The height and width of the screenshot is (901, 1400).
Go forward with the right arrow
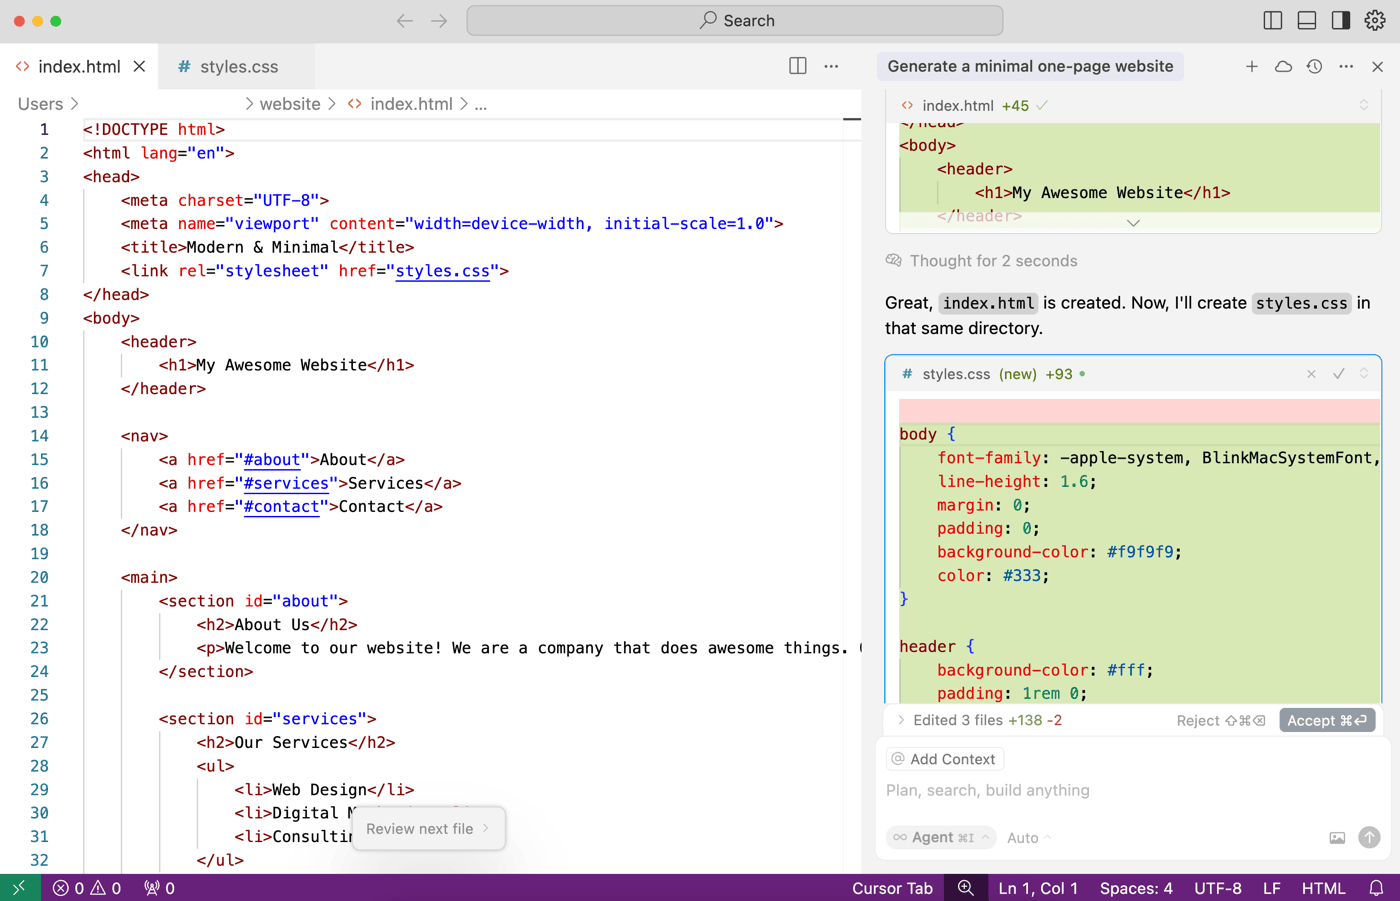point(439,20)
